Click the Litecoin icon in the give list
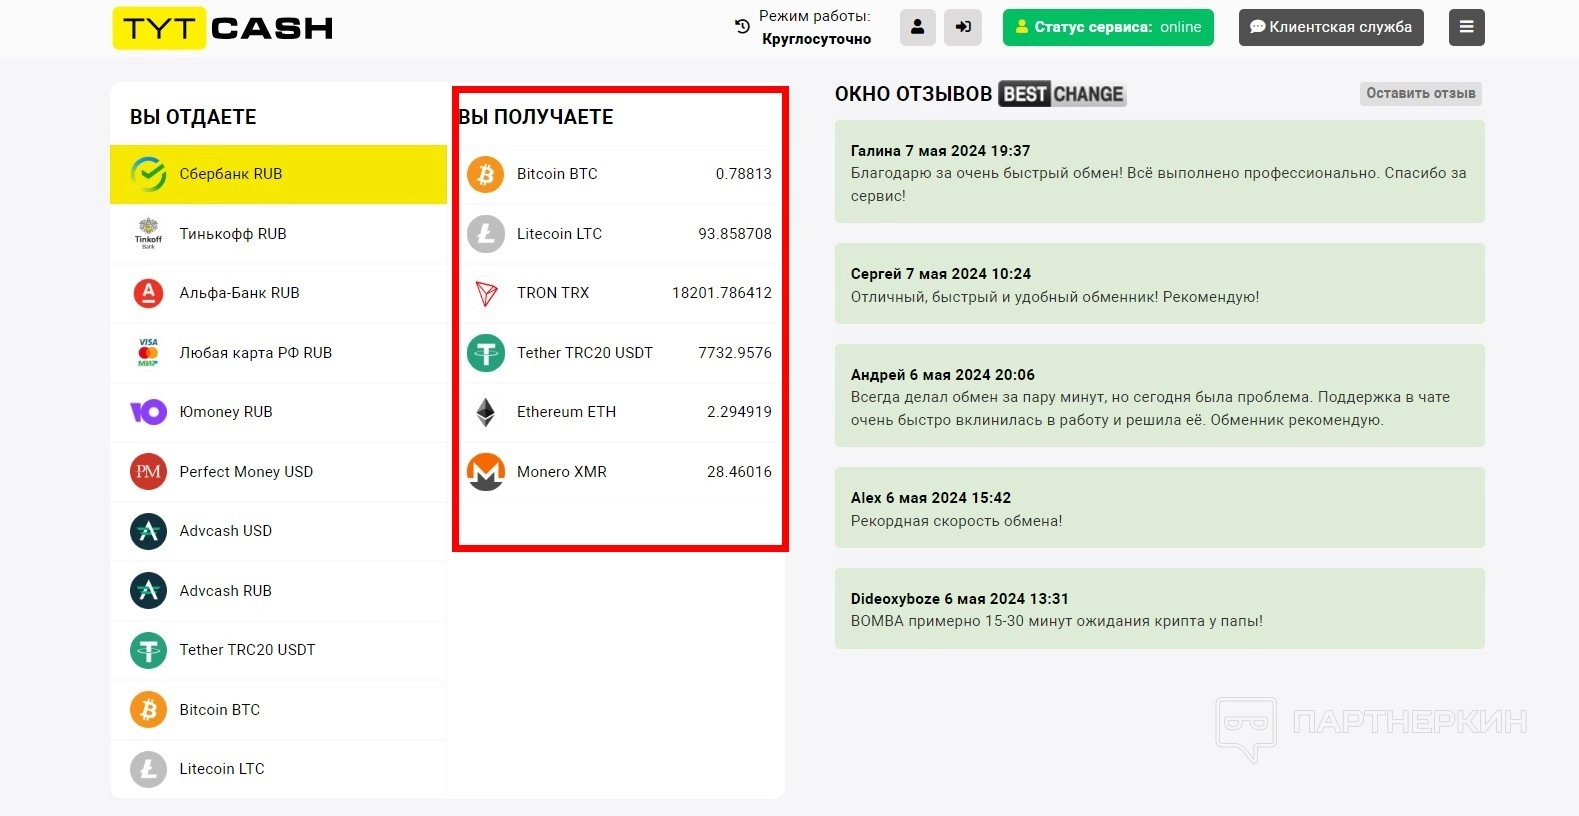1579x816 pixels. point(149,769)
